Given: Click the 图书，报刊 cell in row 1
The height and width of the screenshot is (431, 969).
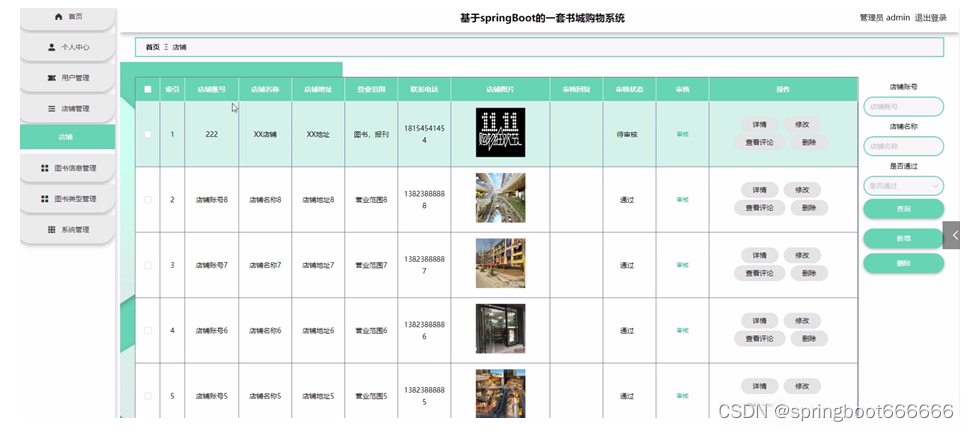Looking at the screenshot, I should pos(371,134).
